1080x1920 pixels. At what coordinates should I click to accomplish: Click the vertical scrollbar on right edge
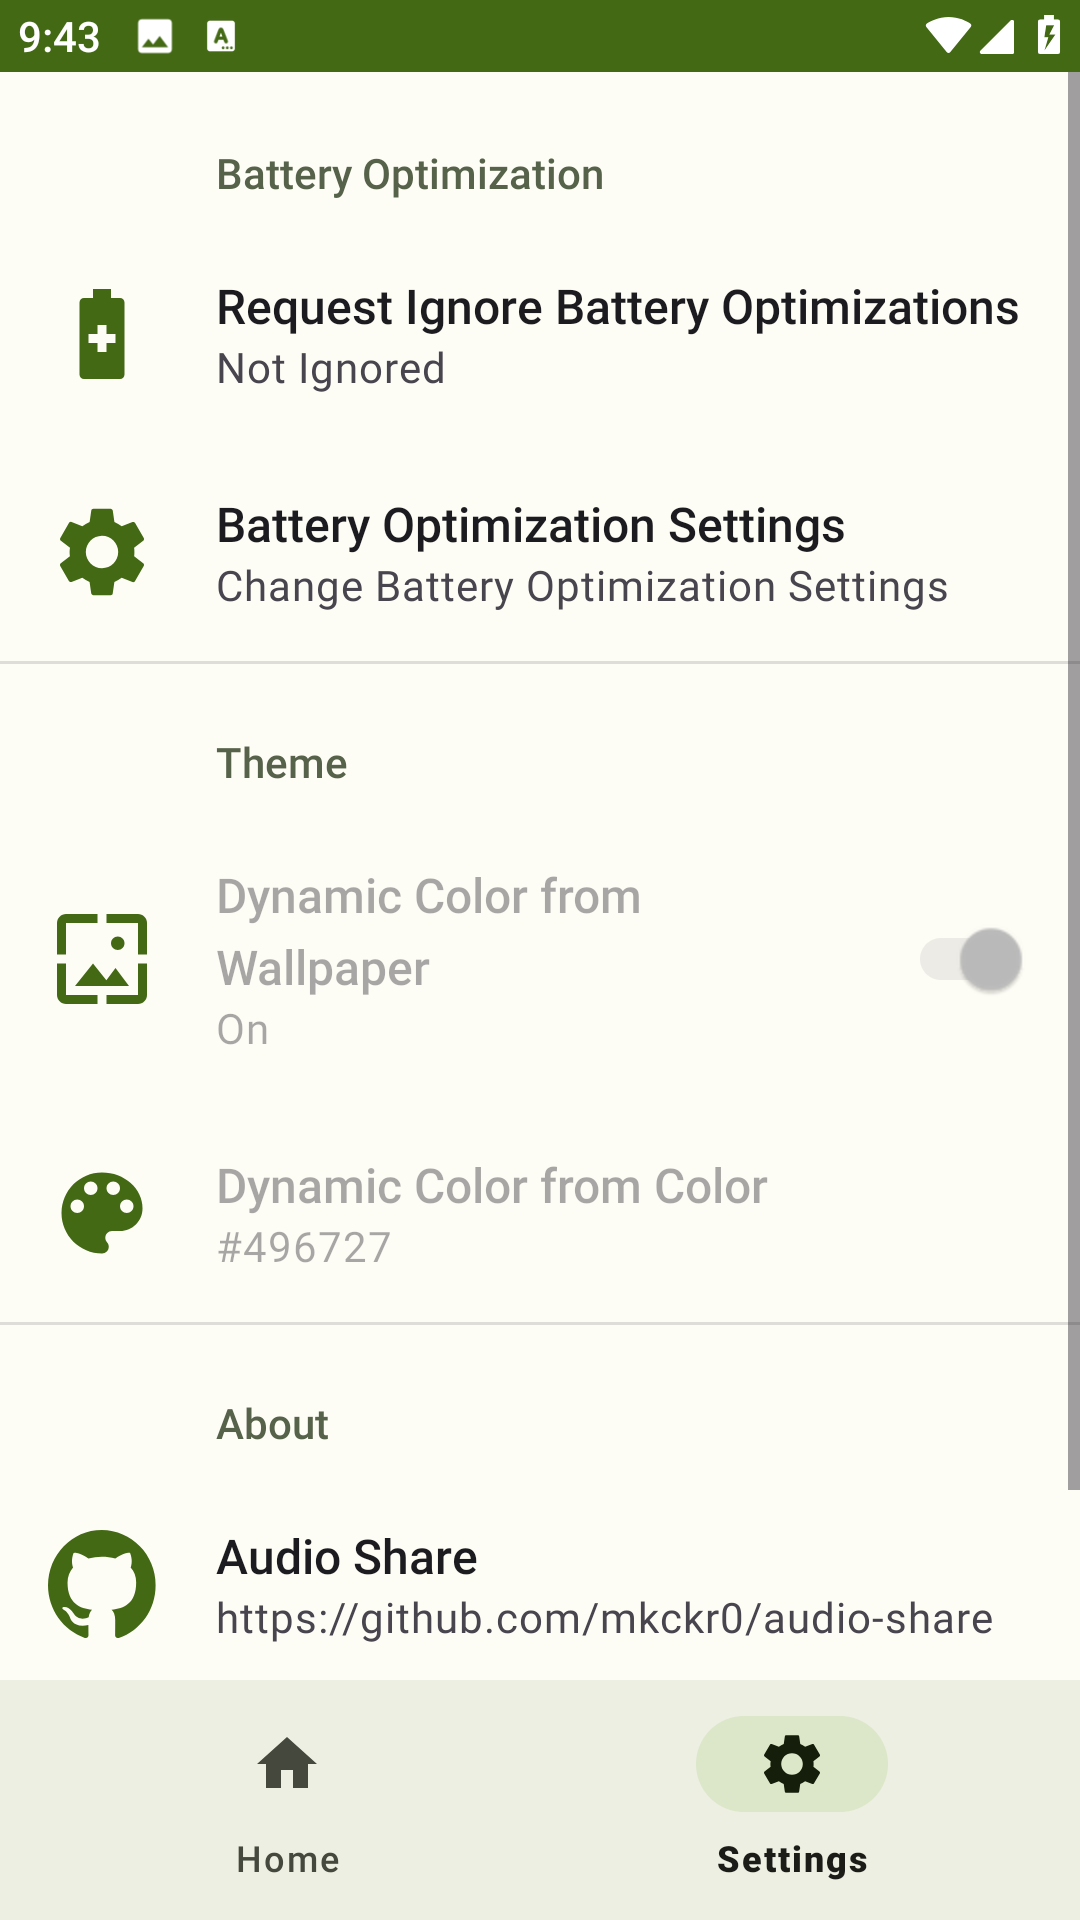pos(1073,780)
